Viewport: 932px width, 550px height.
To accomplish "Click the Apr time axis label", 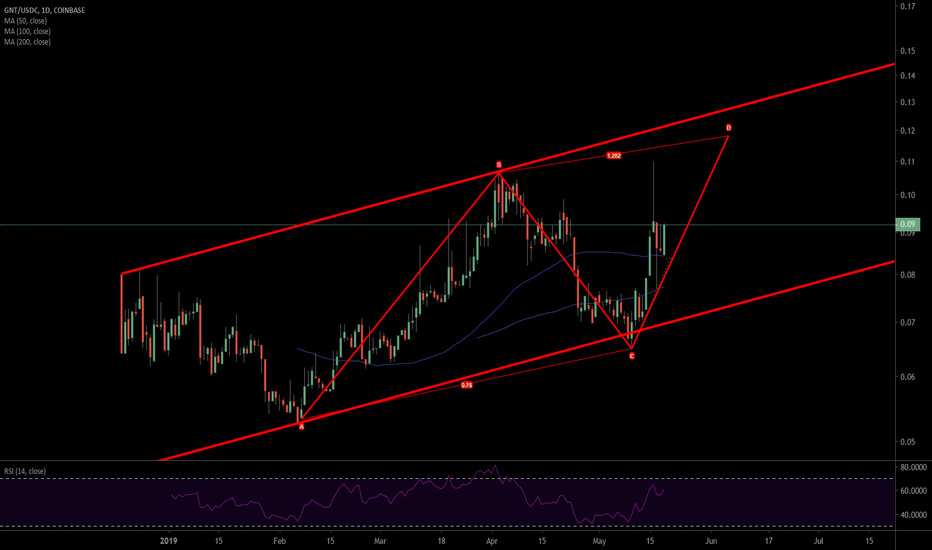I will click(x=492, y=541).
